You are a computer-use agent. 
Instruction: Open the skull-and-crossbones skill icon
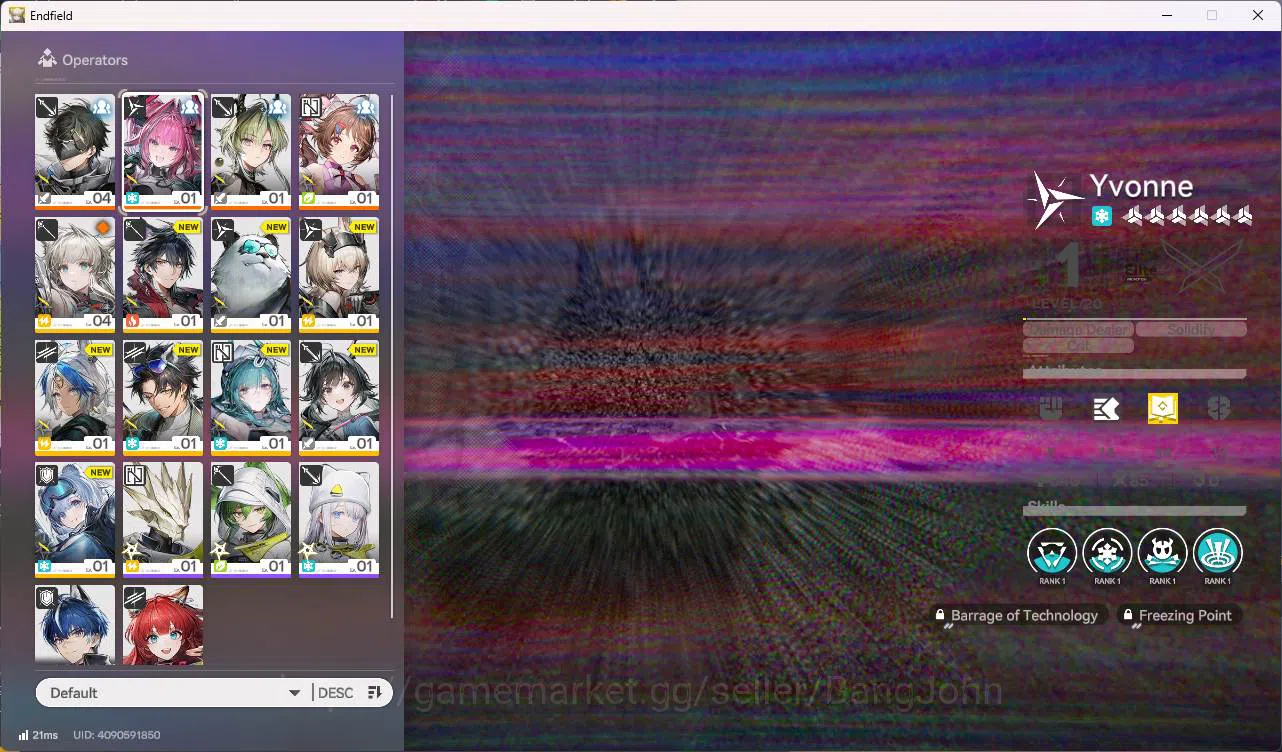pyautogui.click(x=1162, y=552)
